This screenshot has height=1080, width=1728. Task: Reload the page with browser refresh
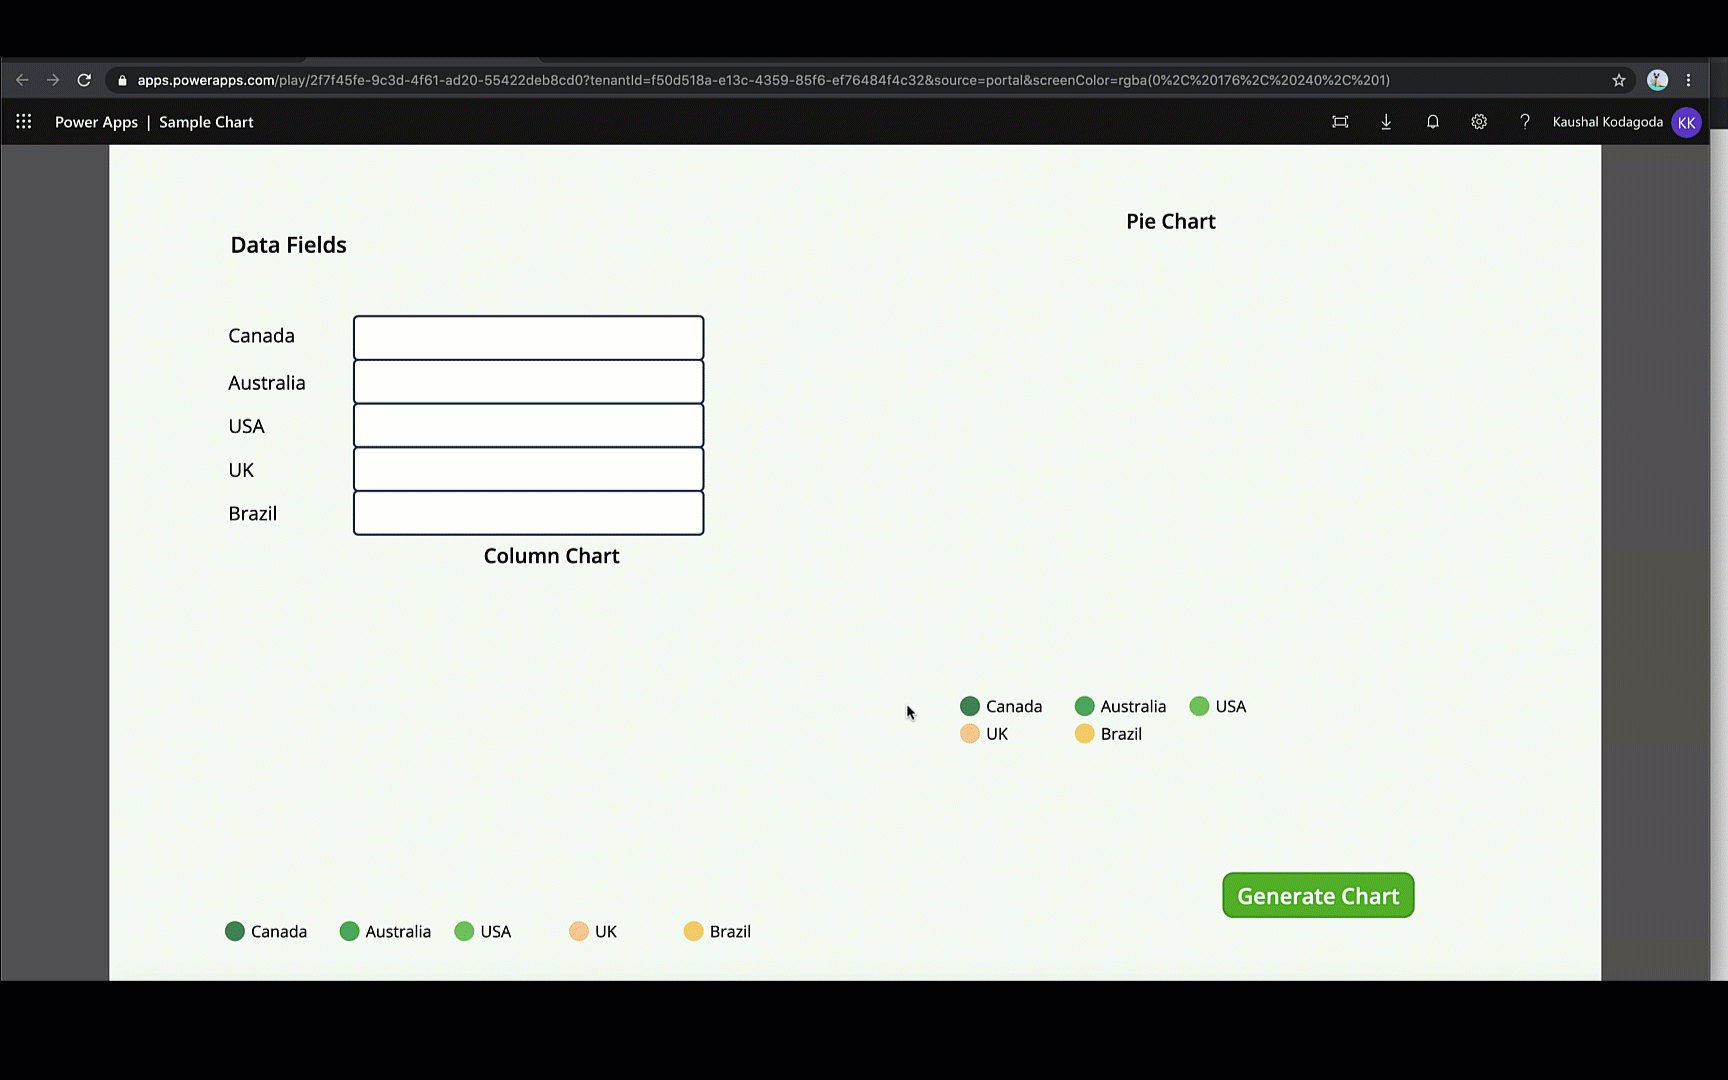pyautogui.click(x=84, y=80)
